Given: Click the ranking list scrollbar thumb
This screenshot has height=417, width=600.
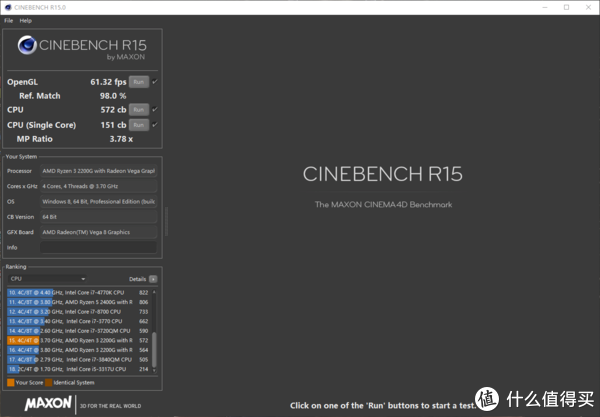Looking at the screenshot, I should coord(155,350).
